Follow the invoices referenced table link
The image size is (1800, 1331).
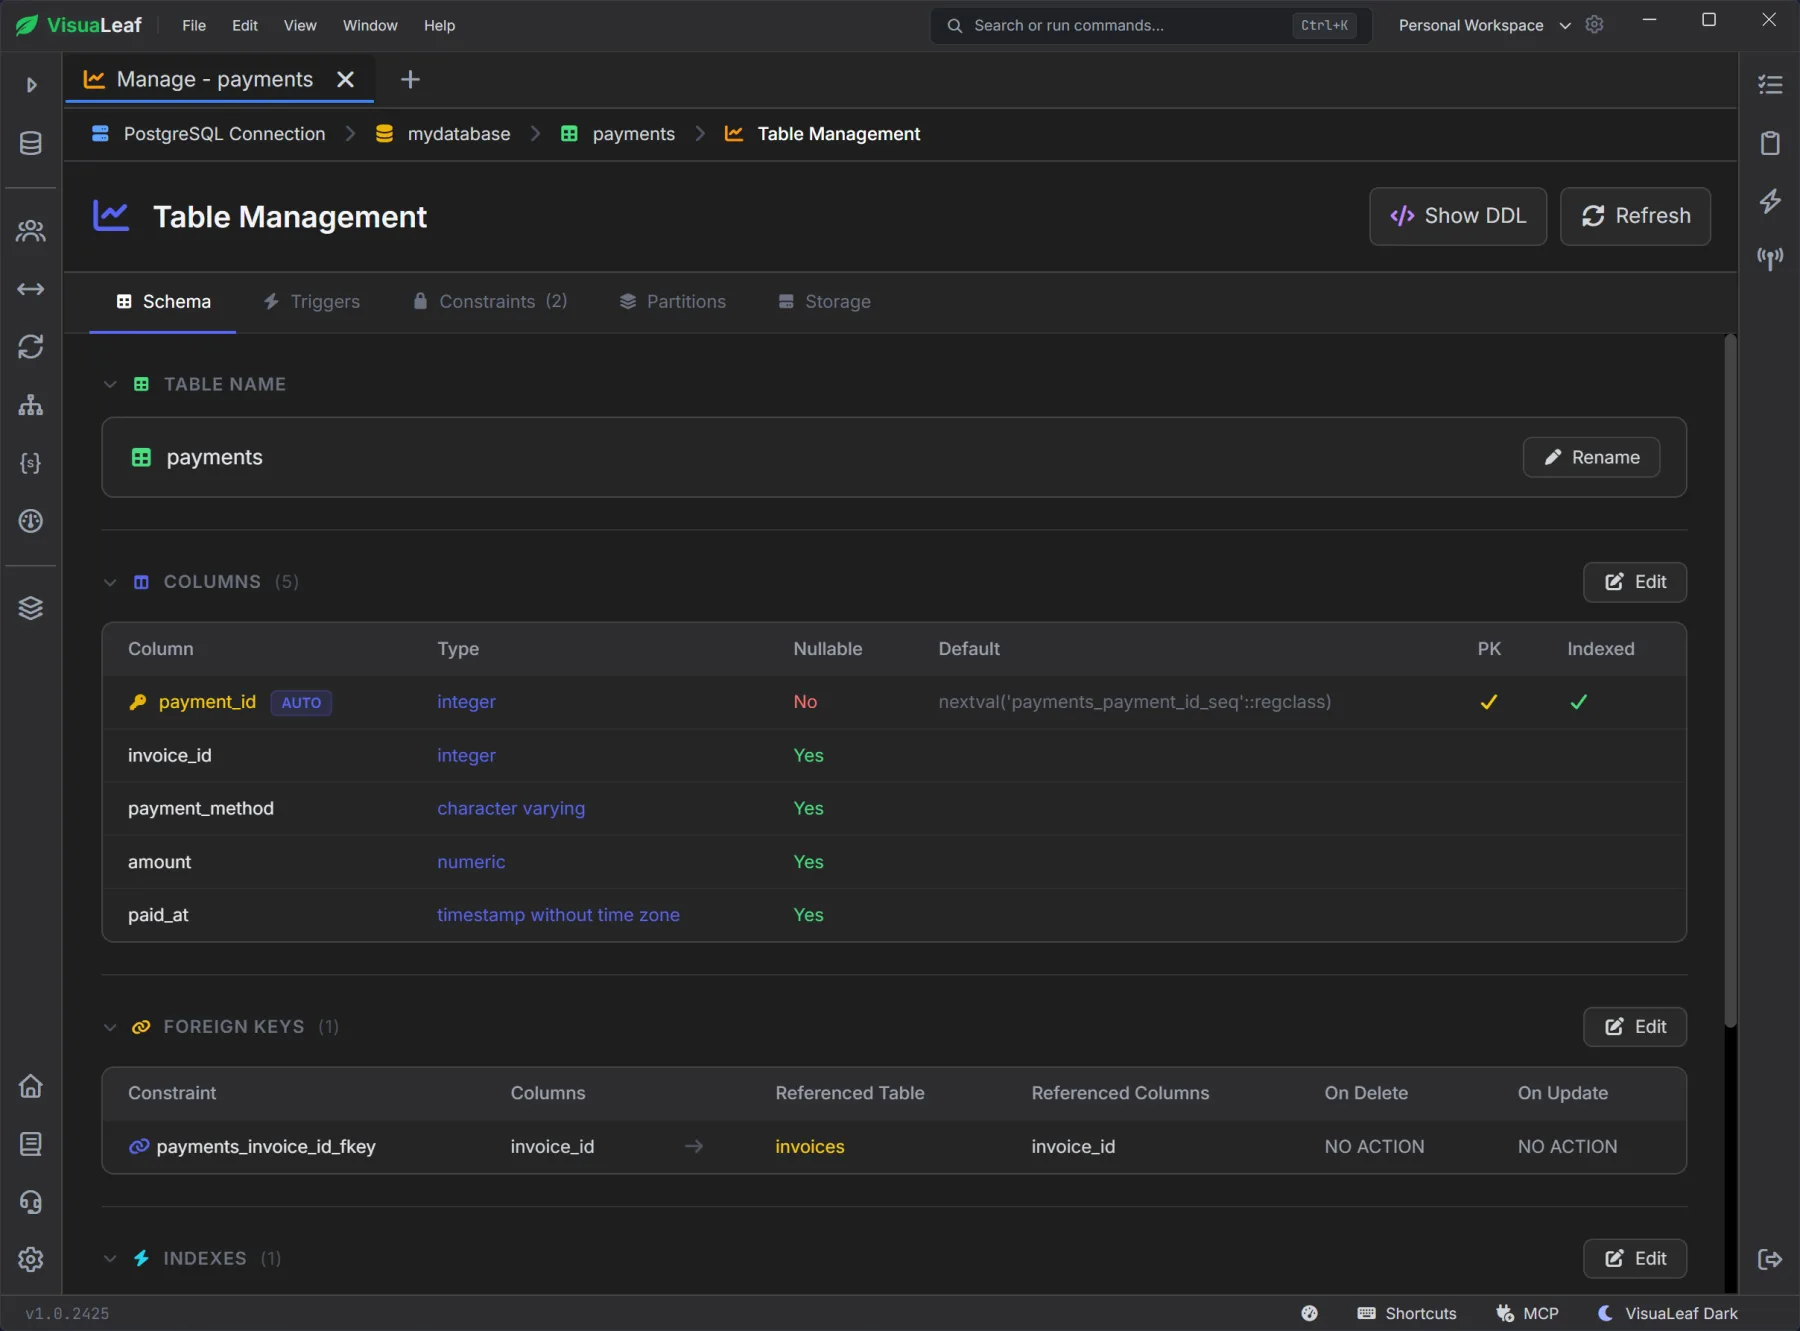click(810, 1147)
